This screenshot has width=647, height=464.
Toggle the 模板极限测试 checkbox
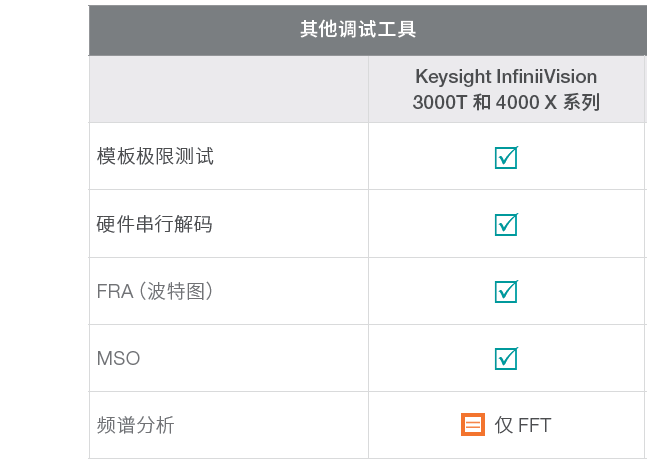506,157
